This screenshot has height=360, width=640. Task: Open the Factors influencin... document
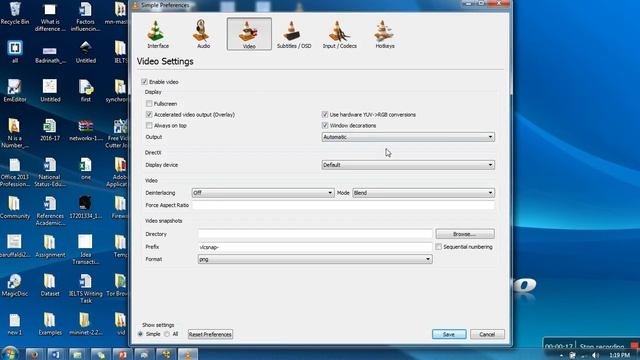point(85,17)
